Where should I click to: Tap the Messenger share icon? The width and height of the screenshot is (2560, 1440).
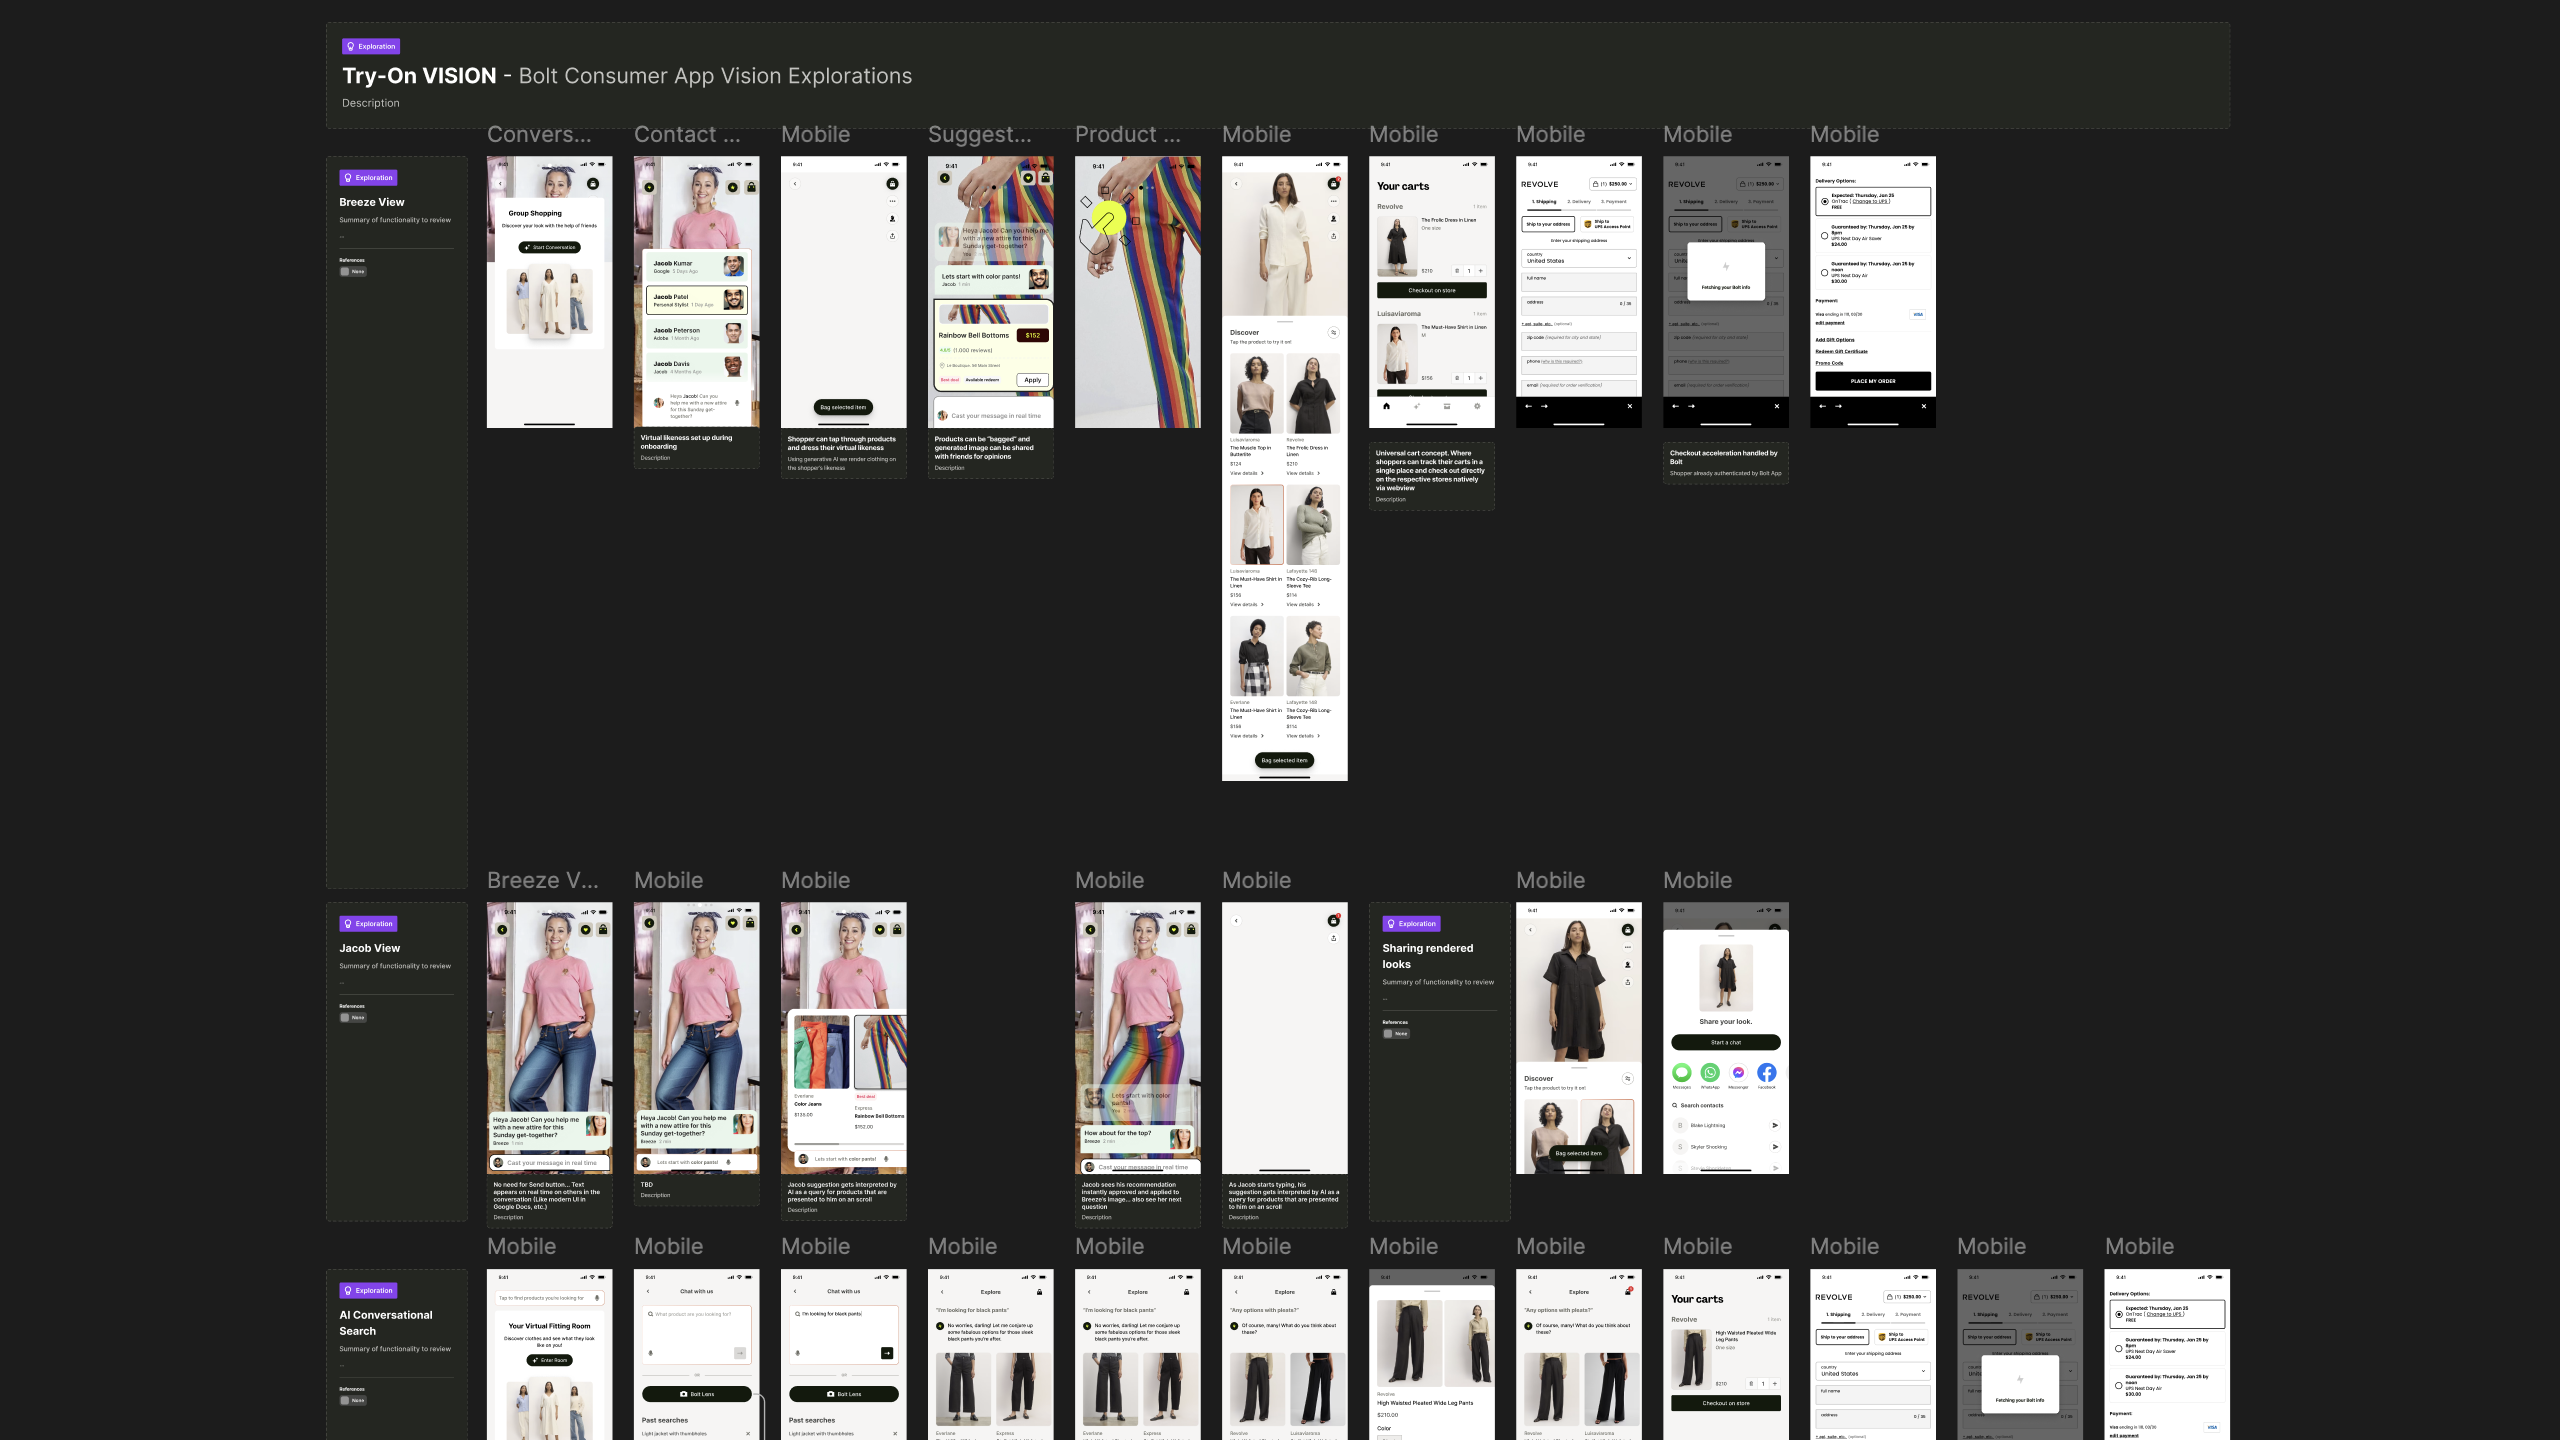click(1738, 1072)
